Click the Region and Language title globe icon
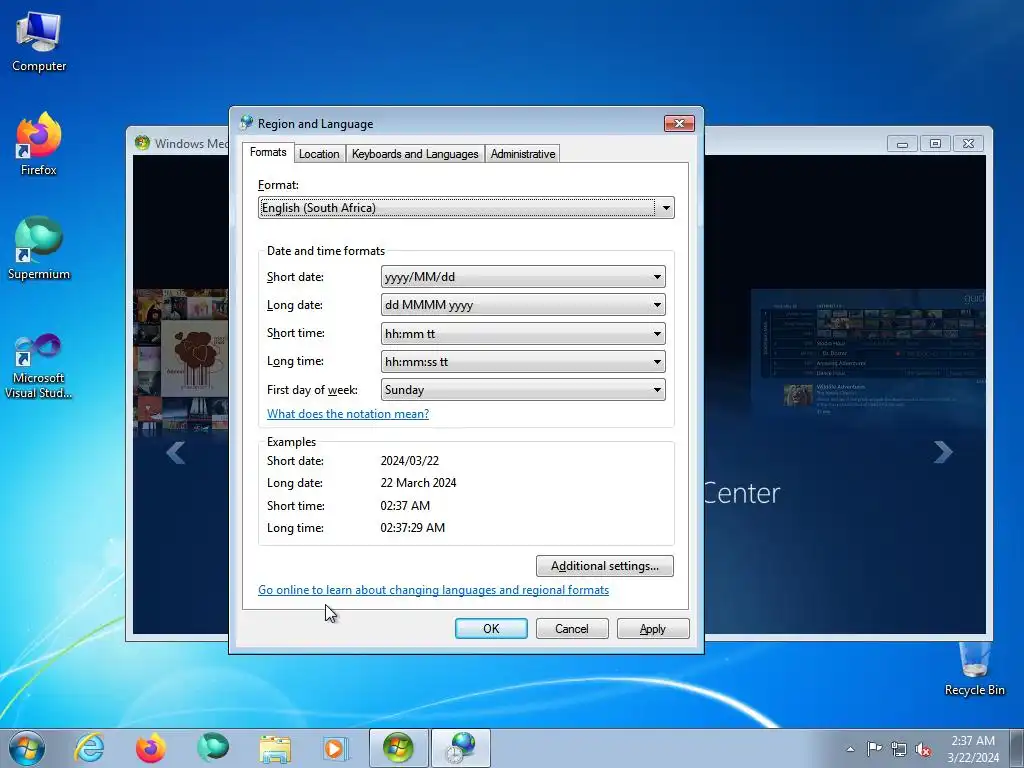 [246, 123]
